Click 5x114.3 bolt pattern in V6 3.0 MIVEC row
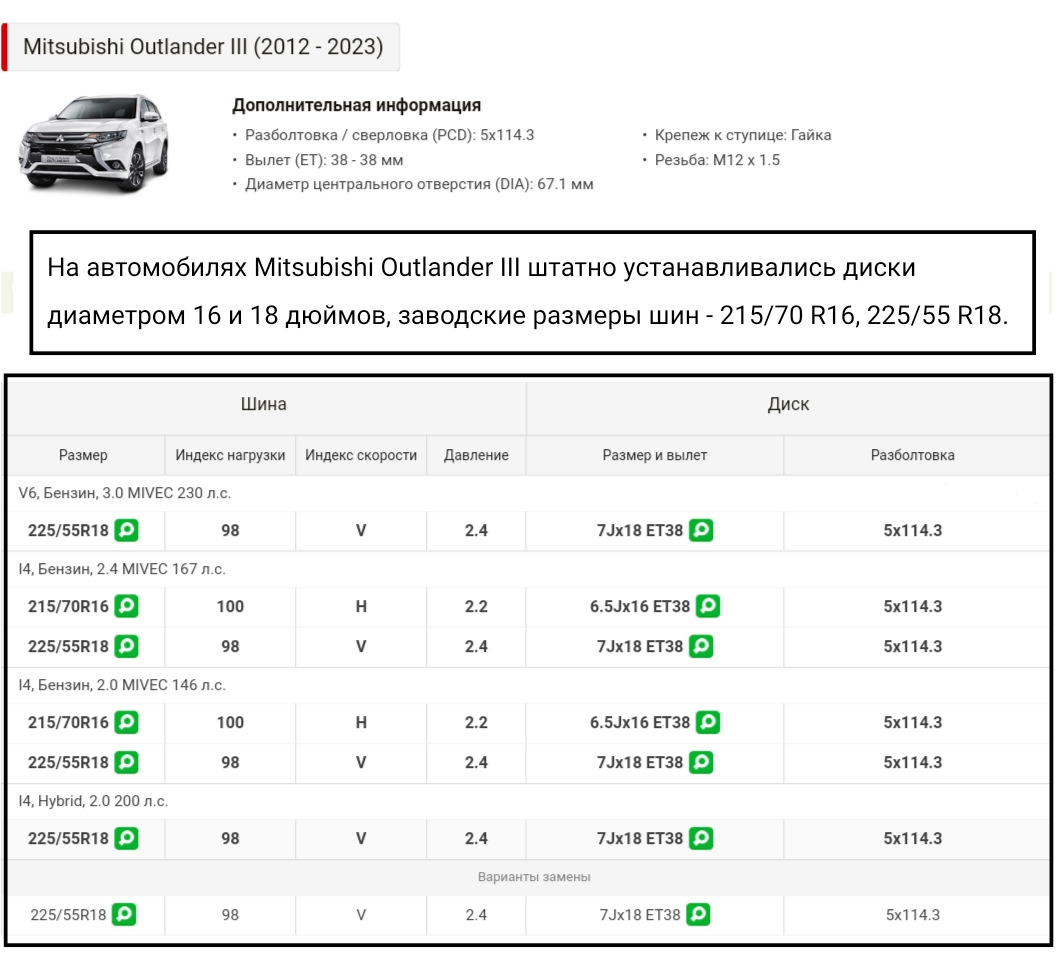The image size is (1058, 955). pos(912,530)
